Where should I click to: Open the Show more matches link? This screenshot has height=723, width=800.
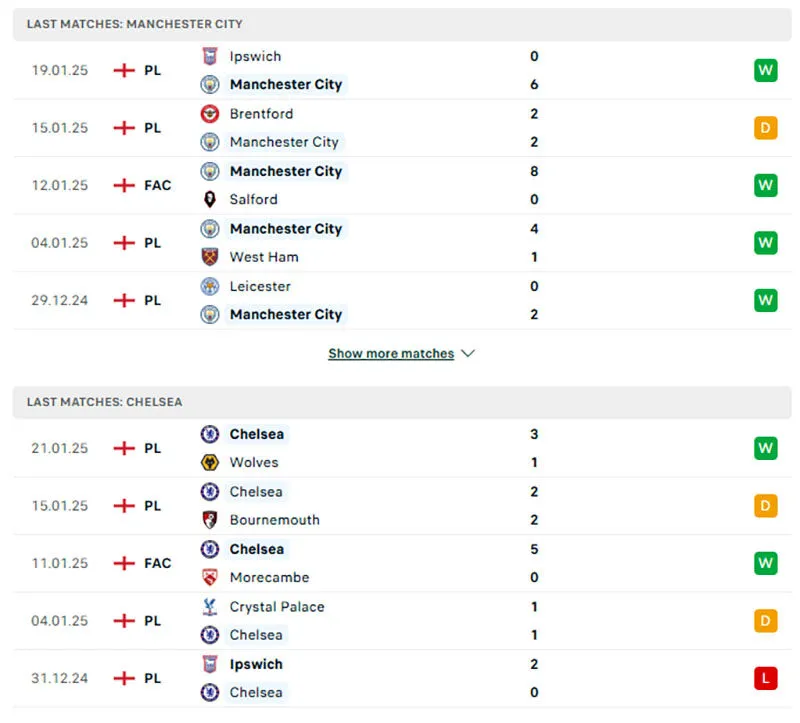click(x=391, y=354)
